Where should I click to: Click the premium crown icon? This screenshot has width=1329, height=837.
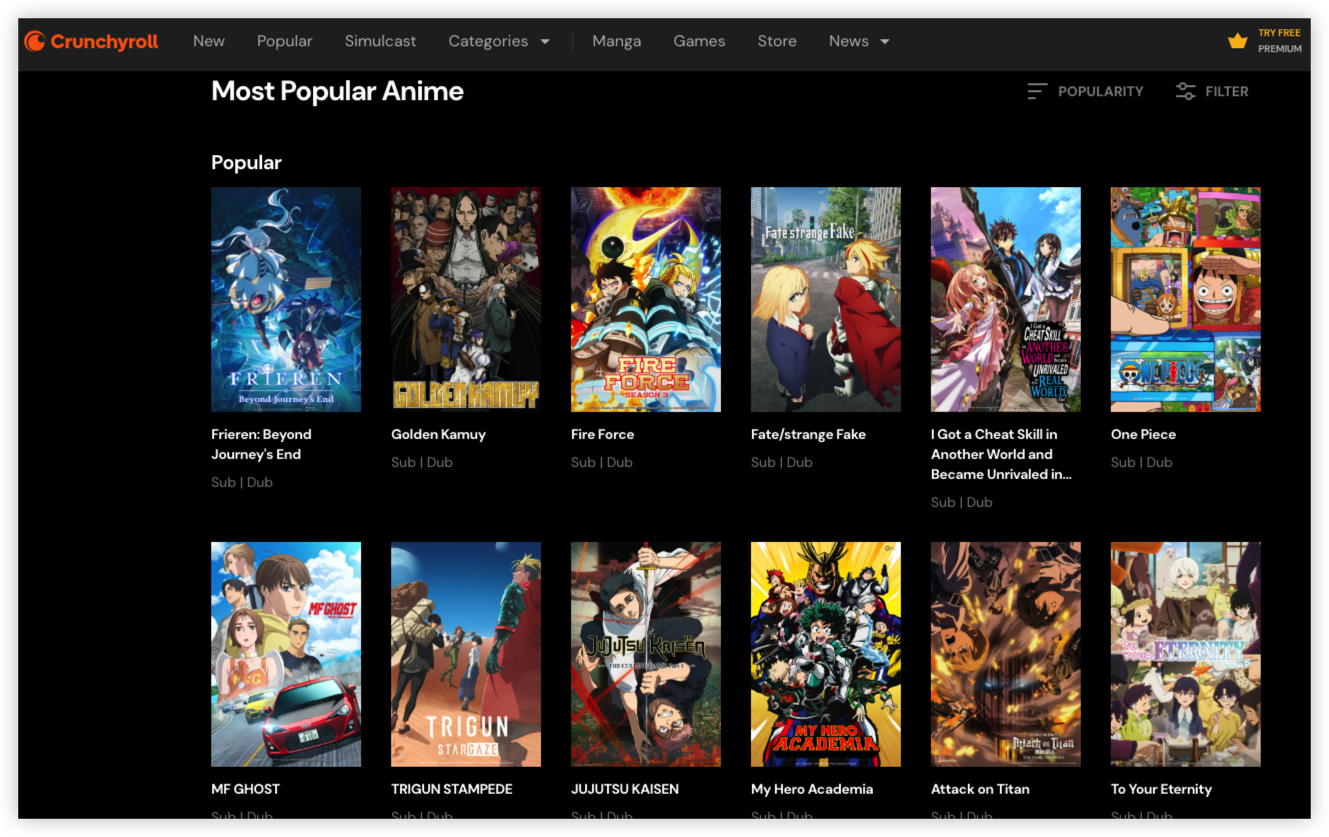[x=1237, y=41]
